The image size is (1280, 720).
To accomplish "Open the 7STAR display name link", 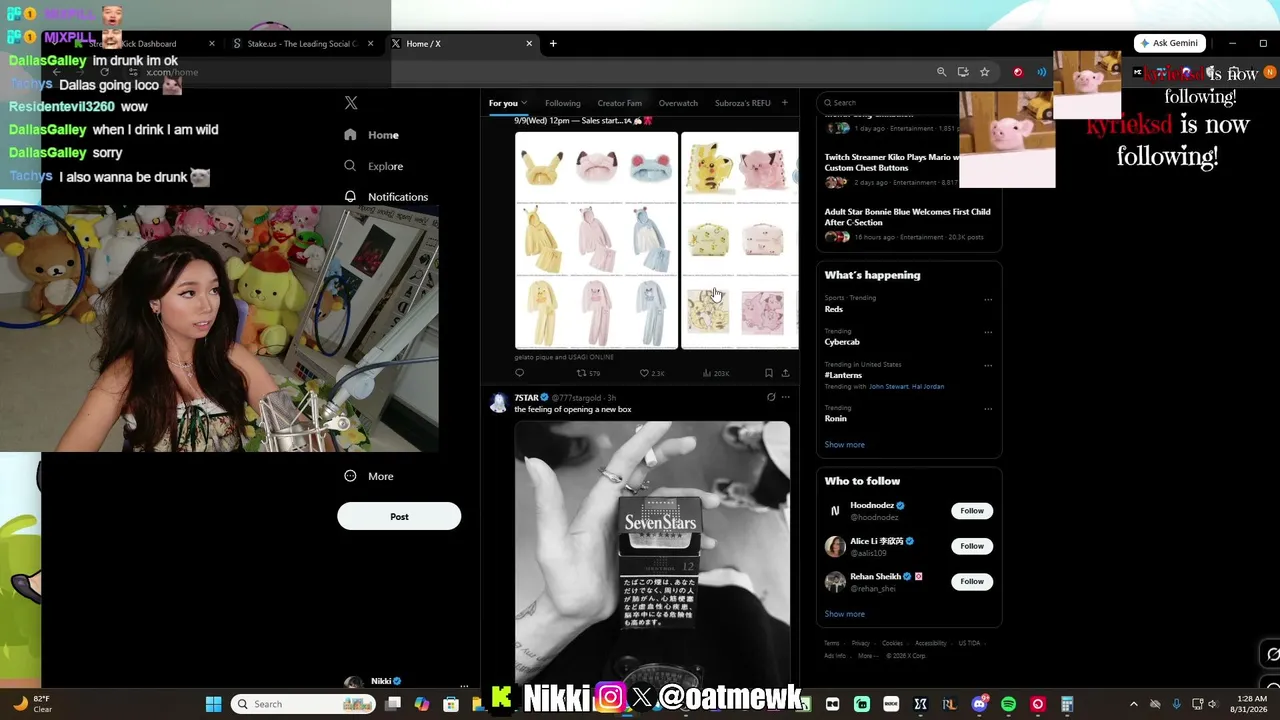I will [526, 398].
